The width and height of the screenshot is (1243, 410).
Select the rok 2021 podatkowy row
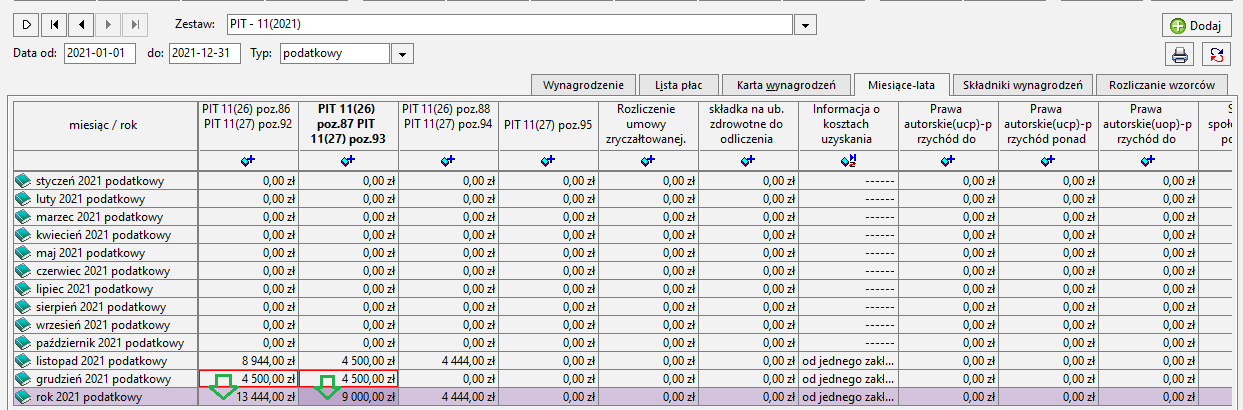click(621, 397)
